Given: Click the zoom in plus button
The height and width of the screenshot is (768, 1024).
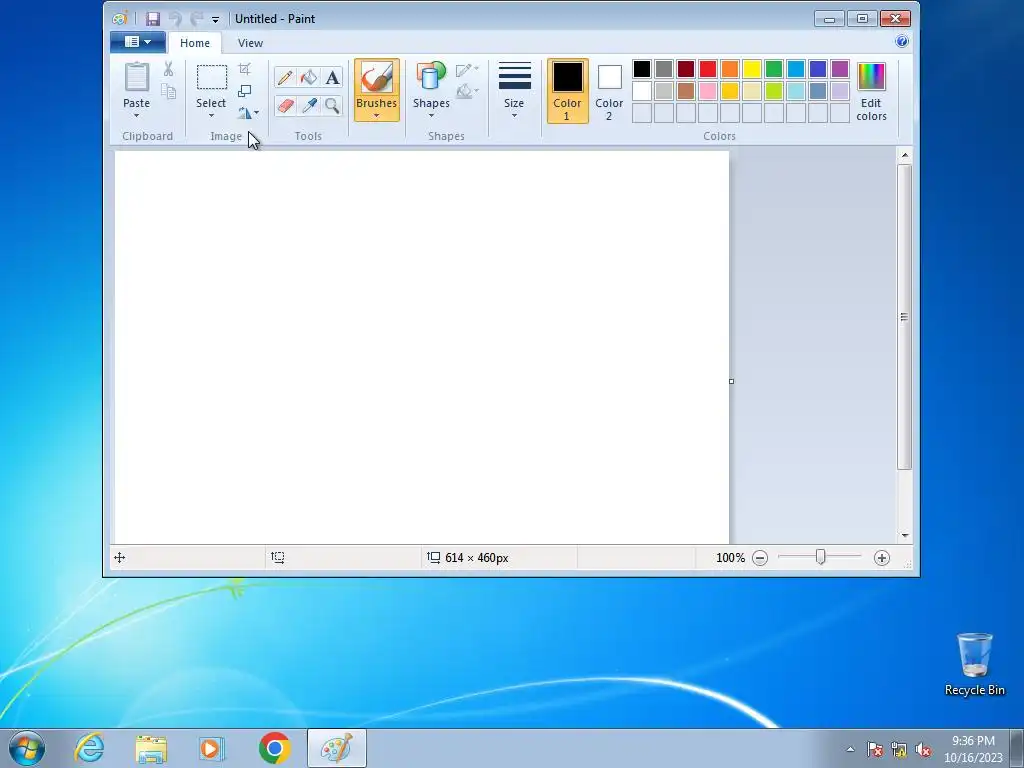Looking at the screenshot, I should click(x=882, y=558).
